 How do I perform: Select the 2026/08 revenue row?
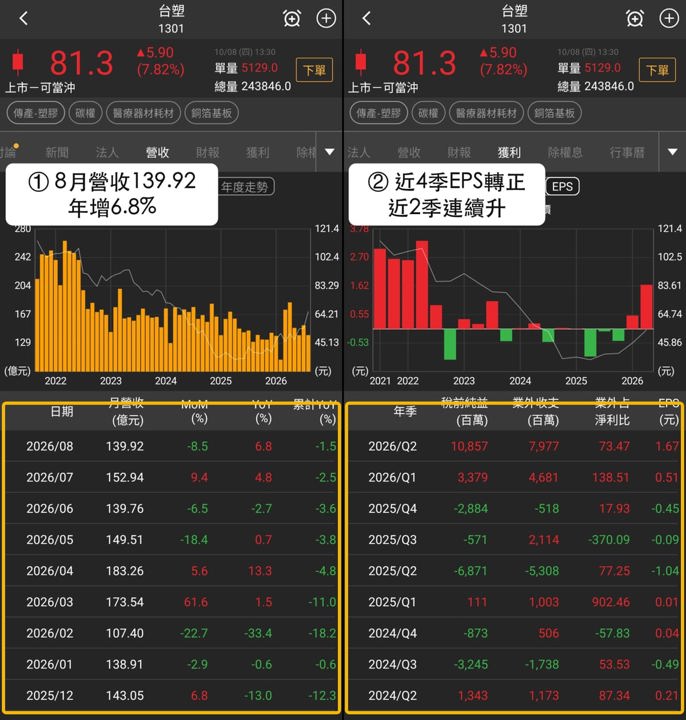(172, 446)
